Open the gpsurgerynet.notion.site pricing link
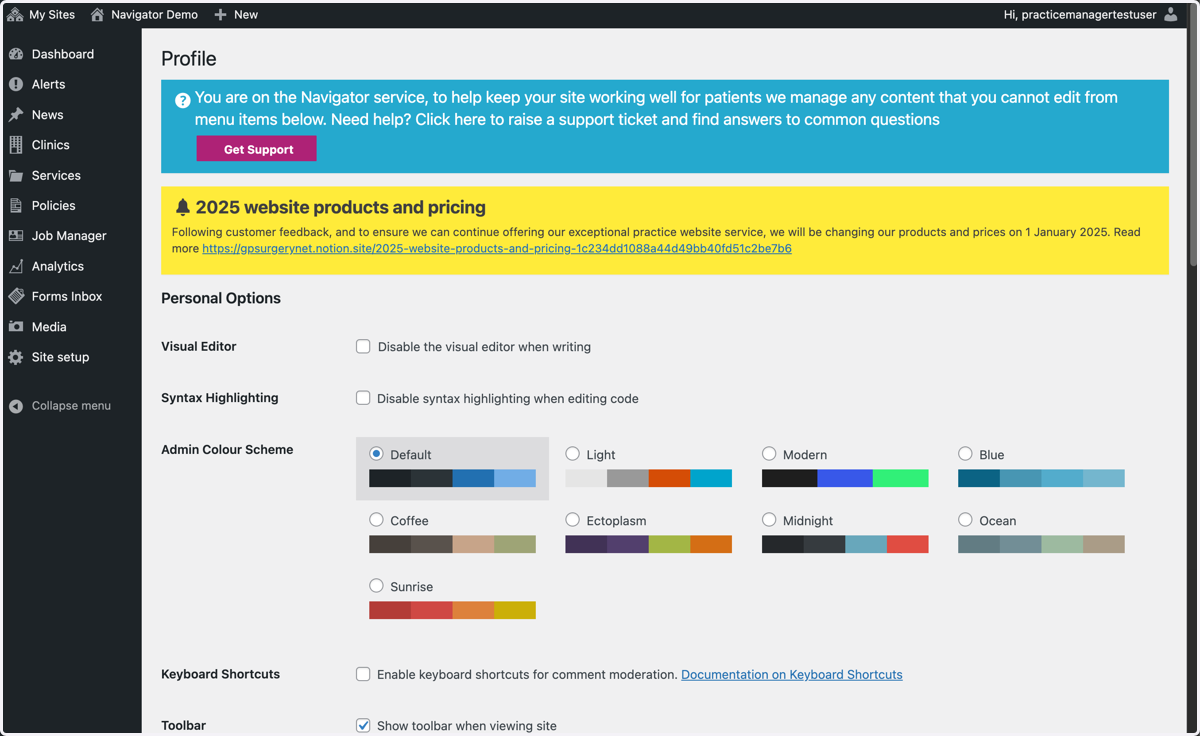 point(497,248)
